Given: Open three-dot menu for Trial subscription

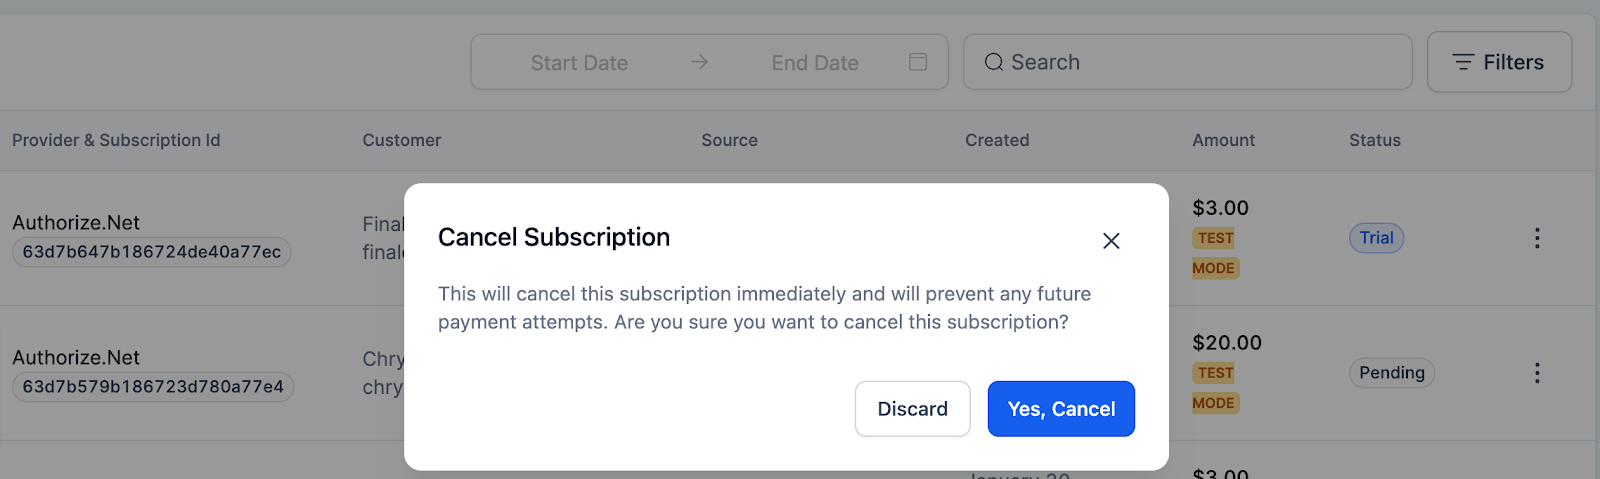Looking at the screenshot, I should tap(1537, 238).
